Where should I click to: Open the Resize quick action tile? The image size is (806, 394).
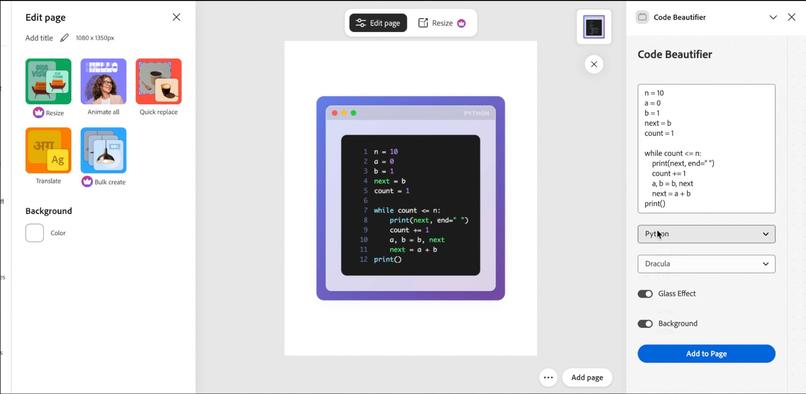[48, 81]
